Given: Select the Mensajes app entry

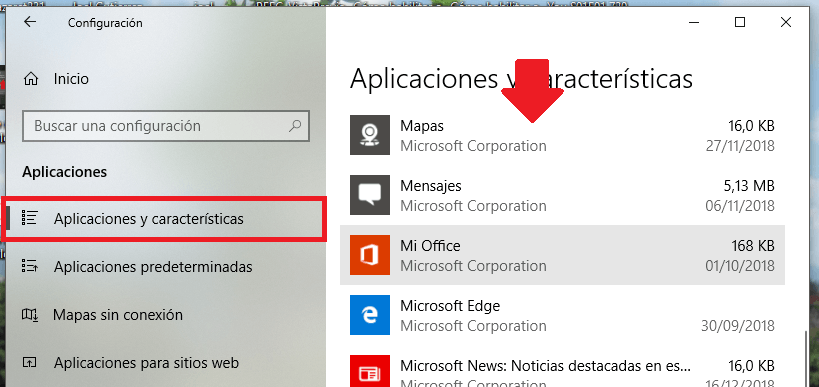Looking at the screenshot, I should click(x=562, y=195).
